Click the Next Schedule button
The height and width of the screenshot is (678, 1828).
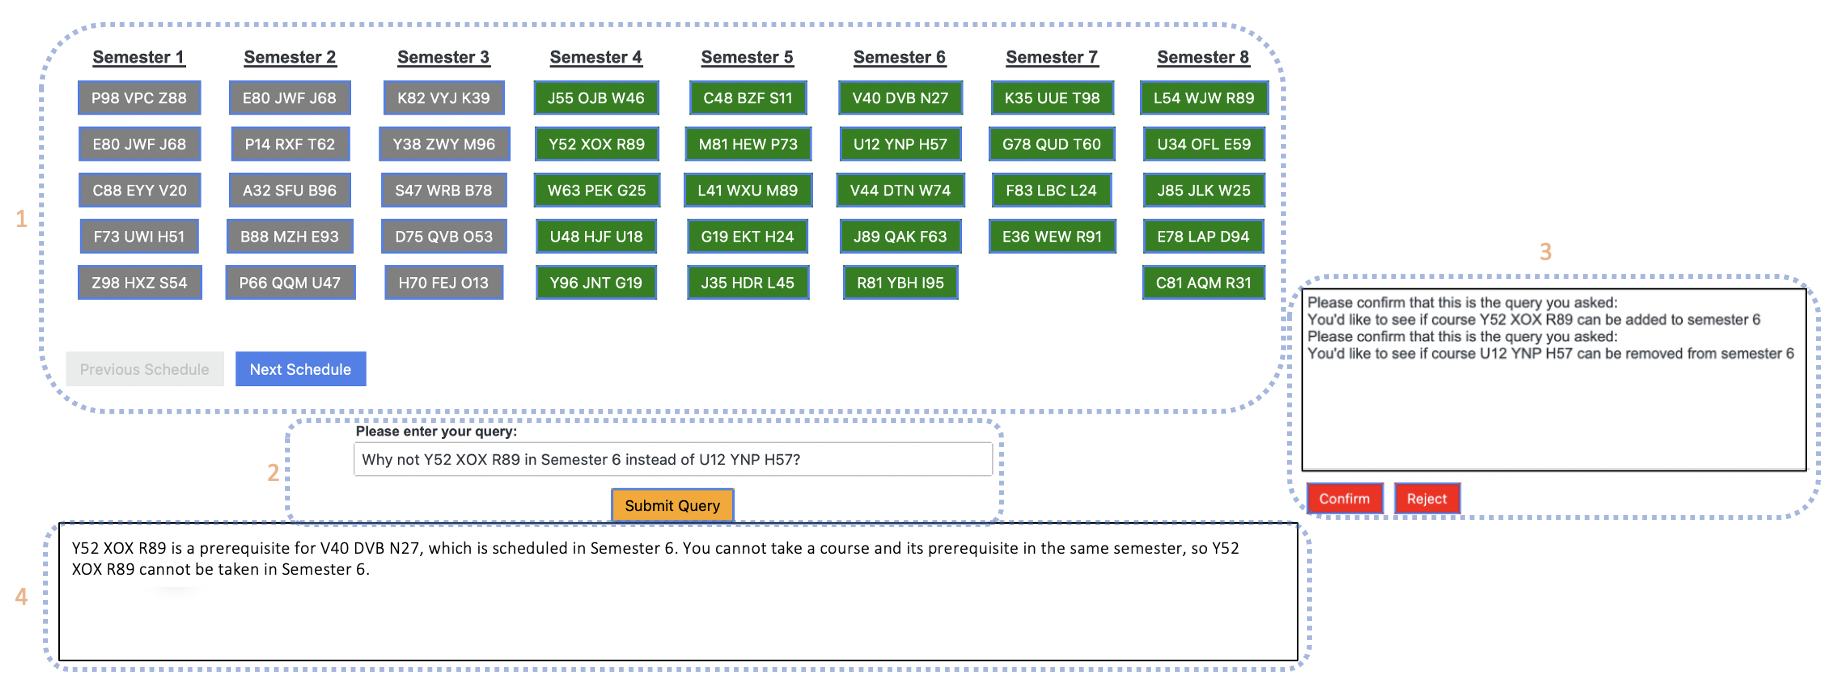click(x=300, y=369)
